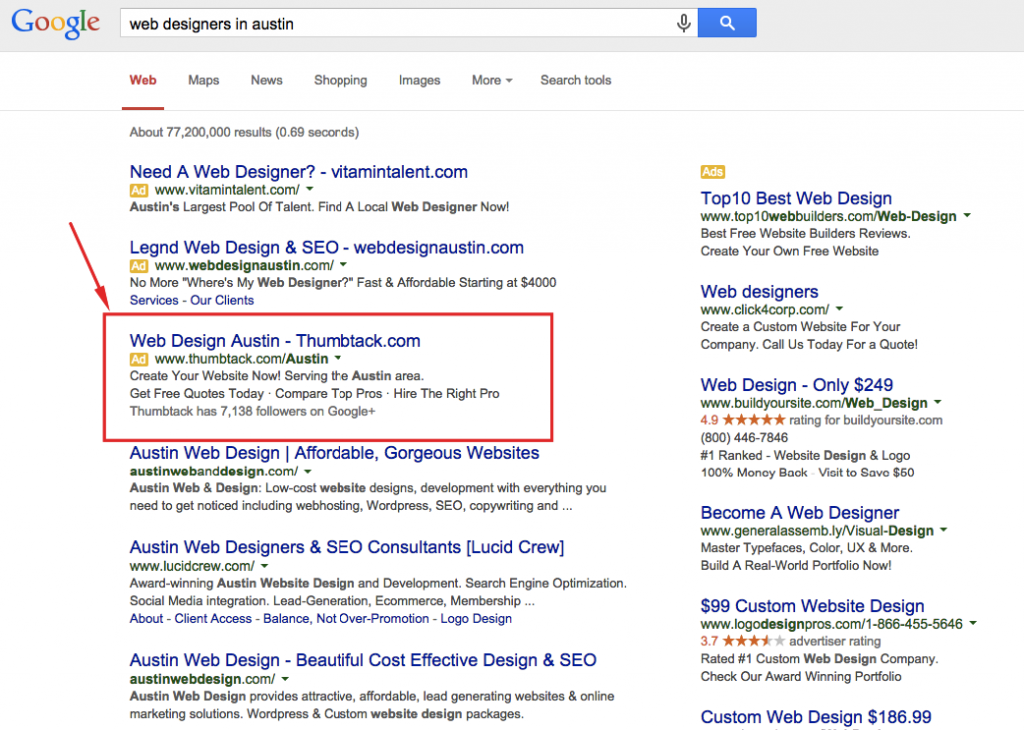Click www.thumbtack.com/Austin URL text
Screen dimensions: 1024x730
(242, 359)
